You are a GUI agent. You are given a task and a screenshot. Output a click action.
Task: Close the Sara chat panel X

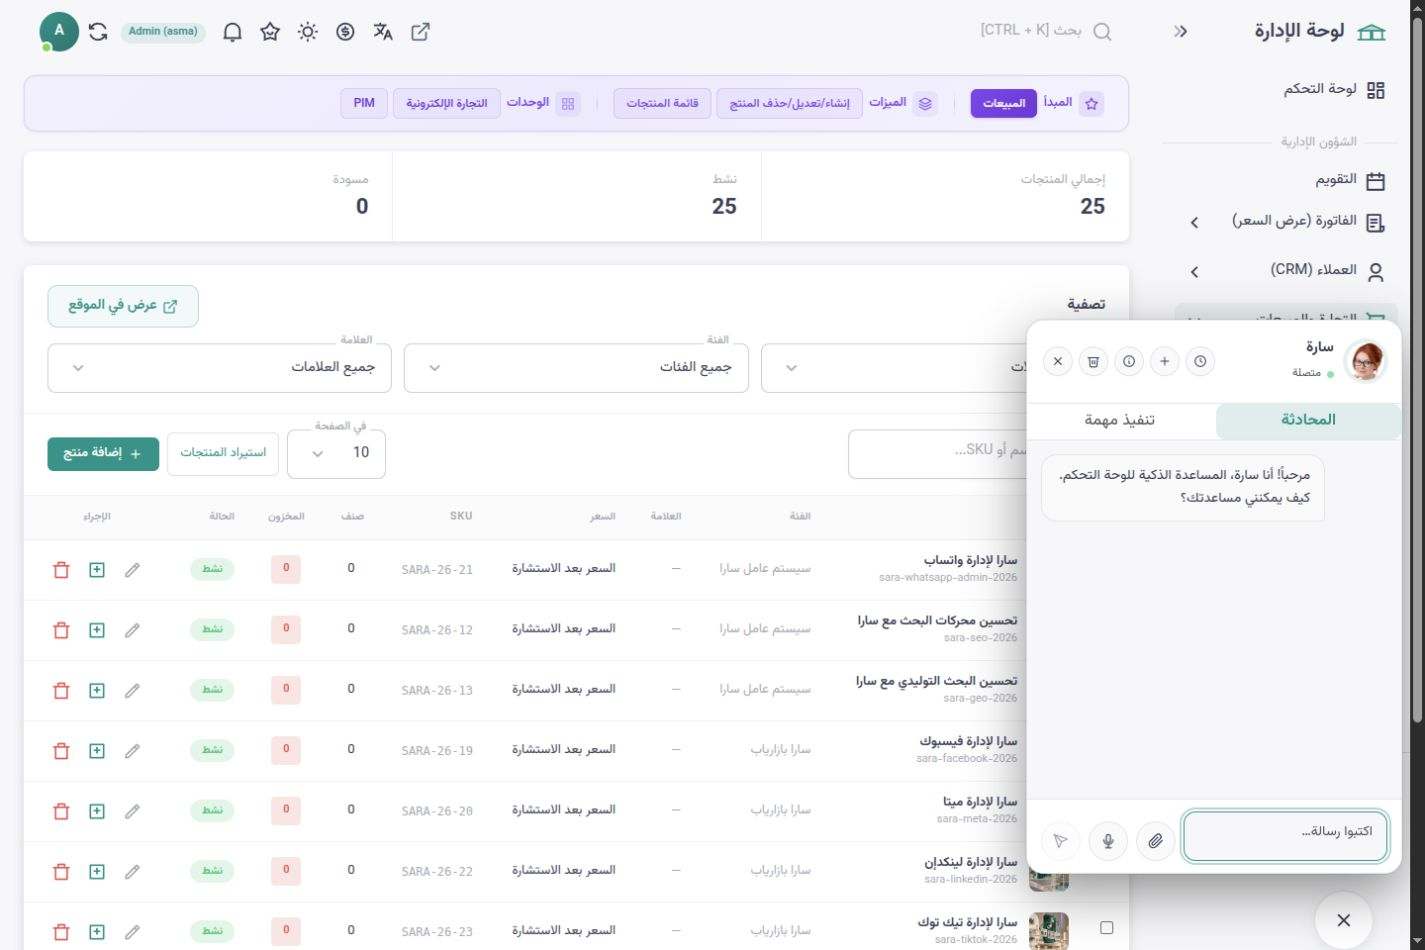[1058, 361]
